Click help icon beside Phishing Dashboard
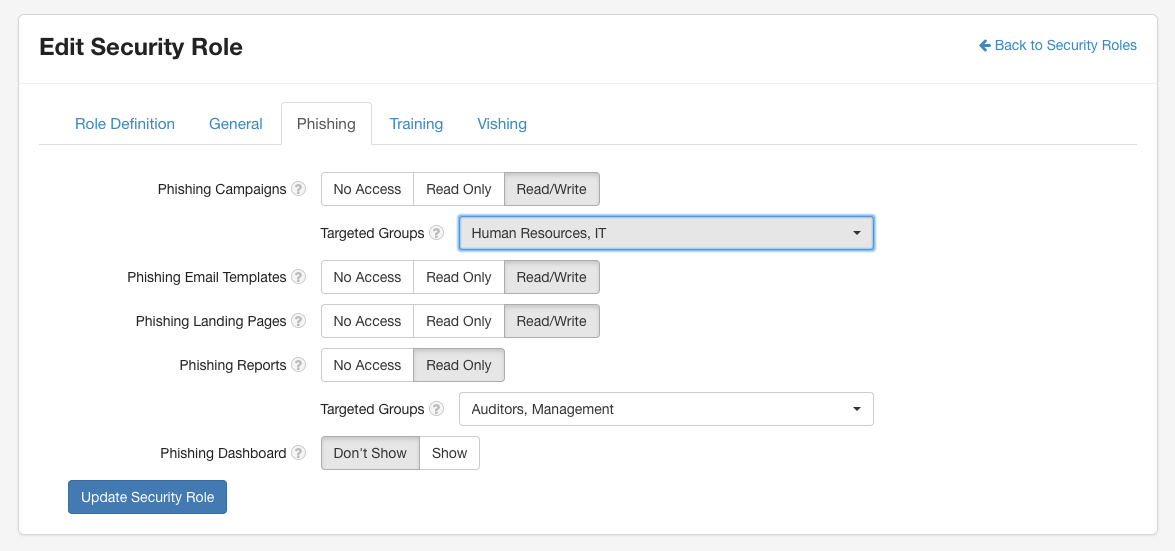This screenshot has width=1175, height=551. (298, 453)
